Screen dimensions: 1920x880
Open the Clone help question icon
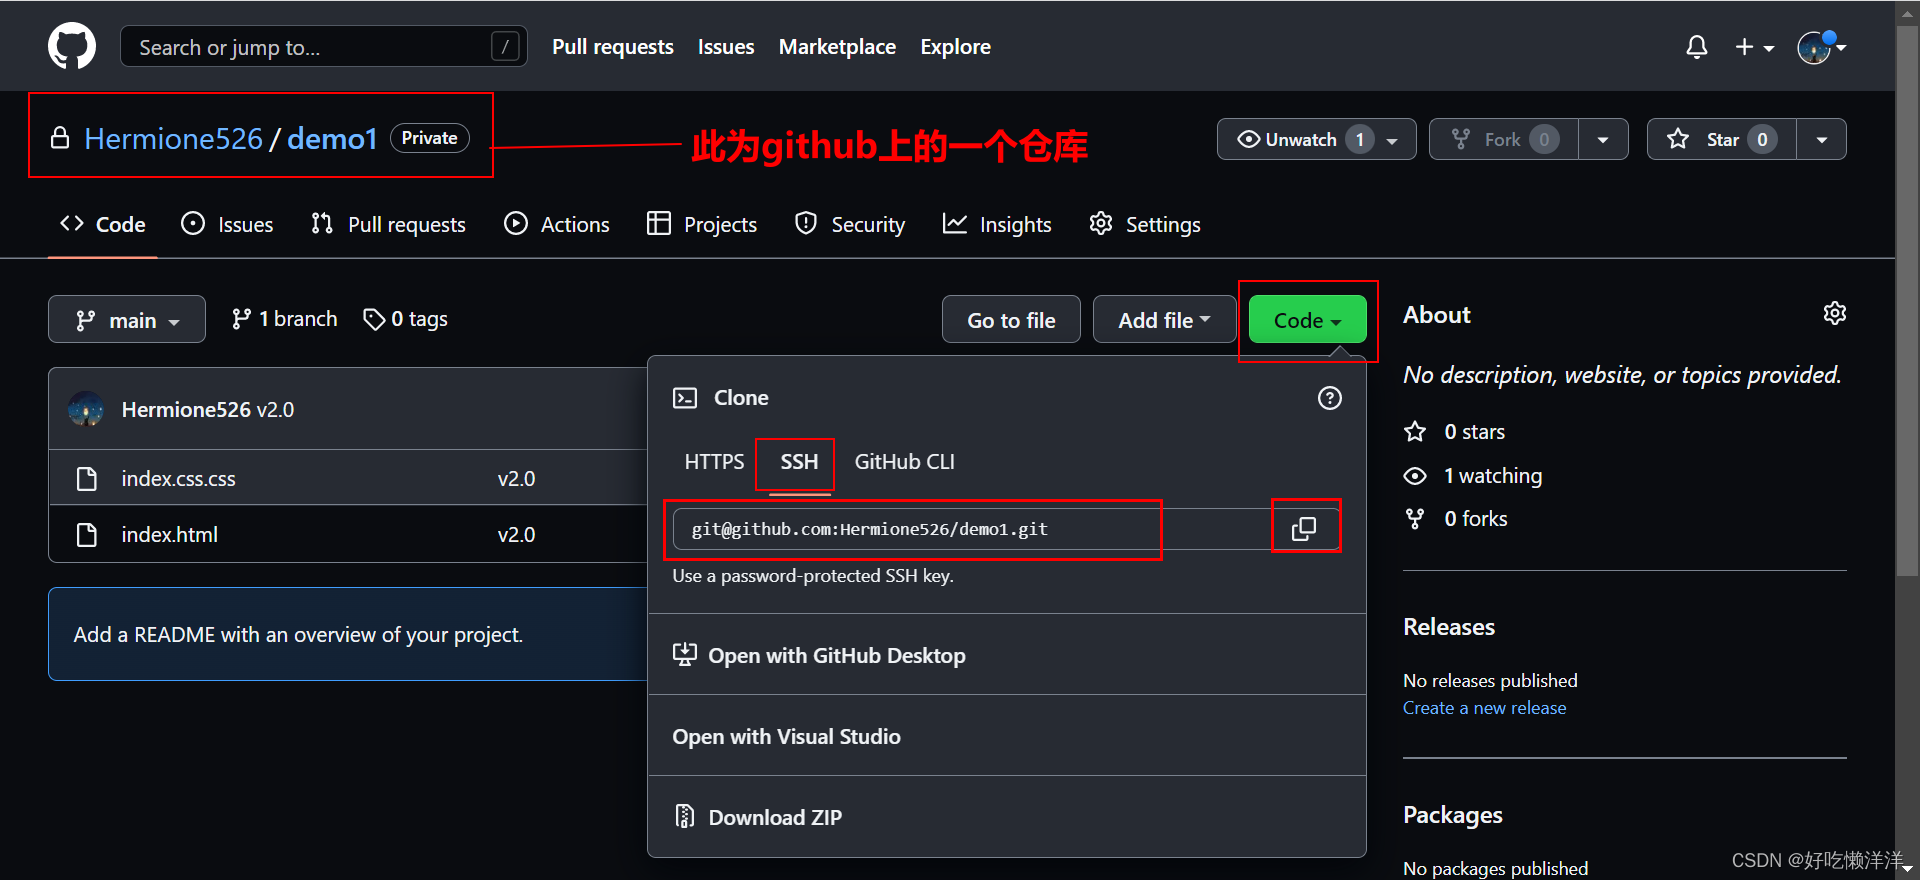pos(1329,398)
